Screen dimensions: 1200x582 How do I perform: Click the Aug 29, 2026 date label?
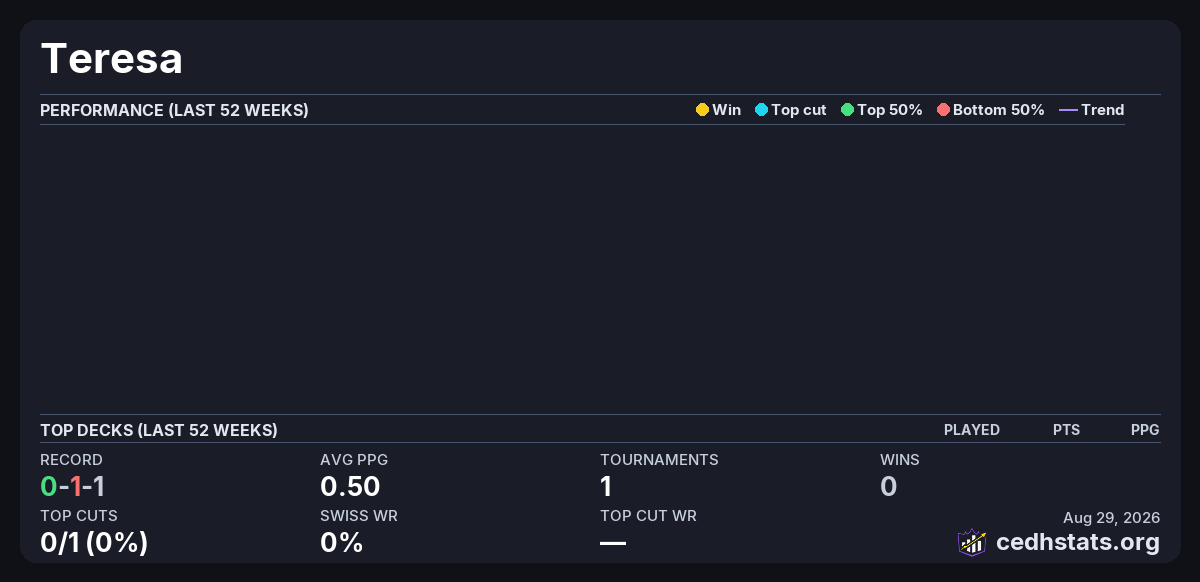[x=1111, y=517]
